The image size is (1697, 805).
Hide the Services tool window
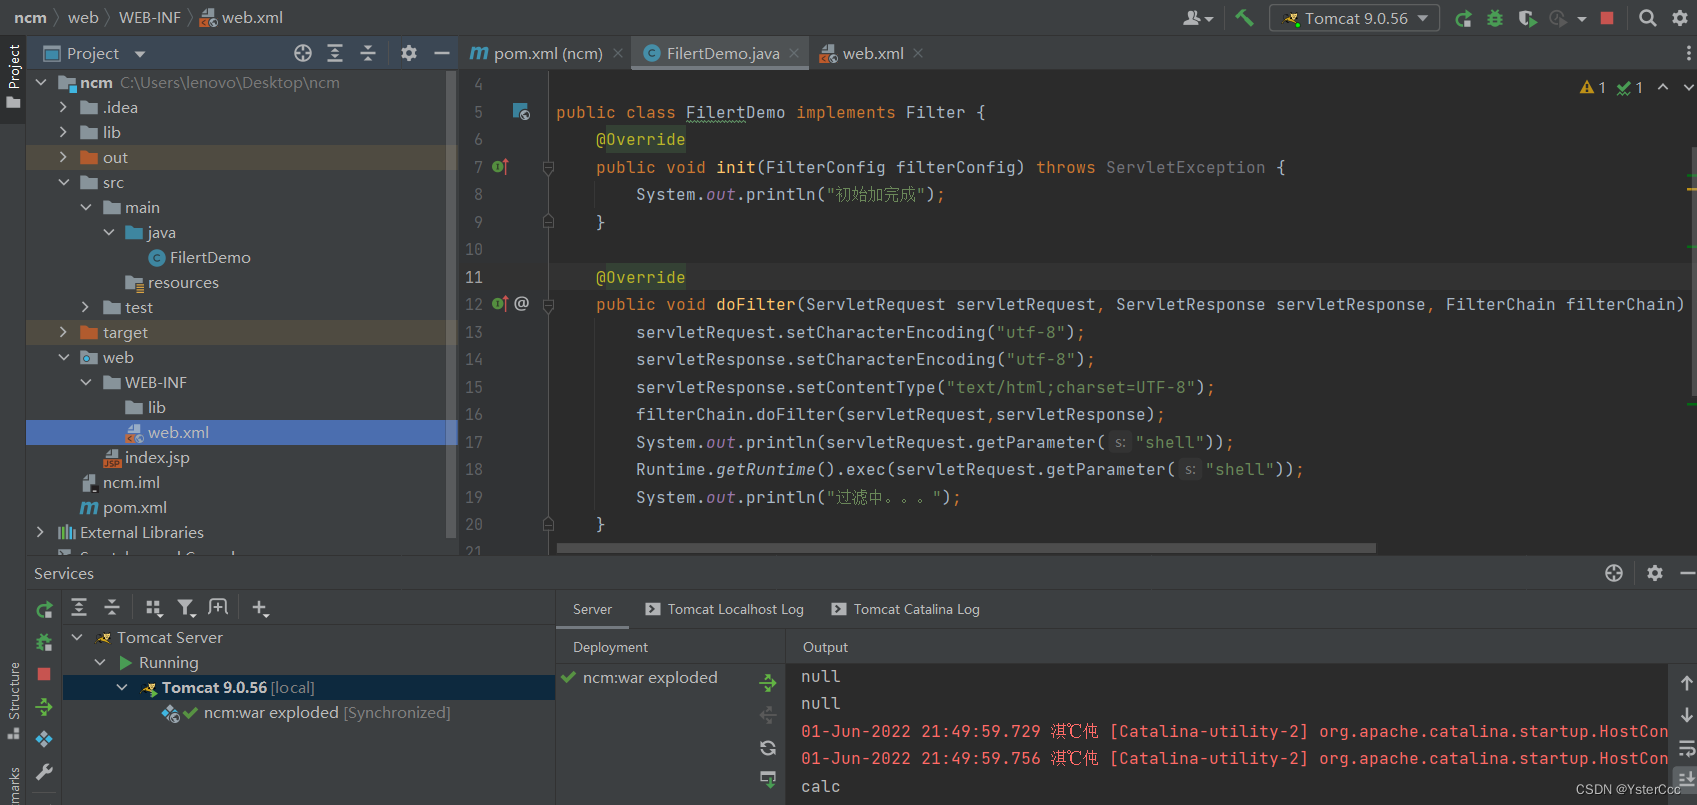point(1687,573)
